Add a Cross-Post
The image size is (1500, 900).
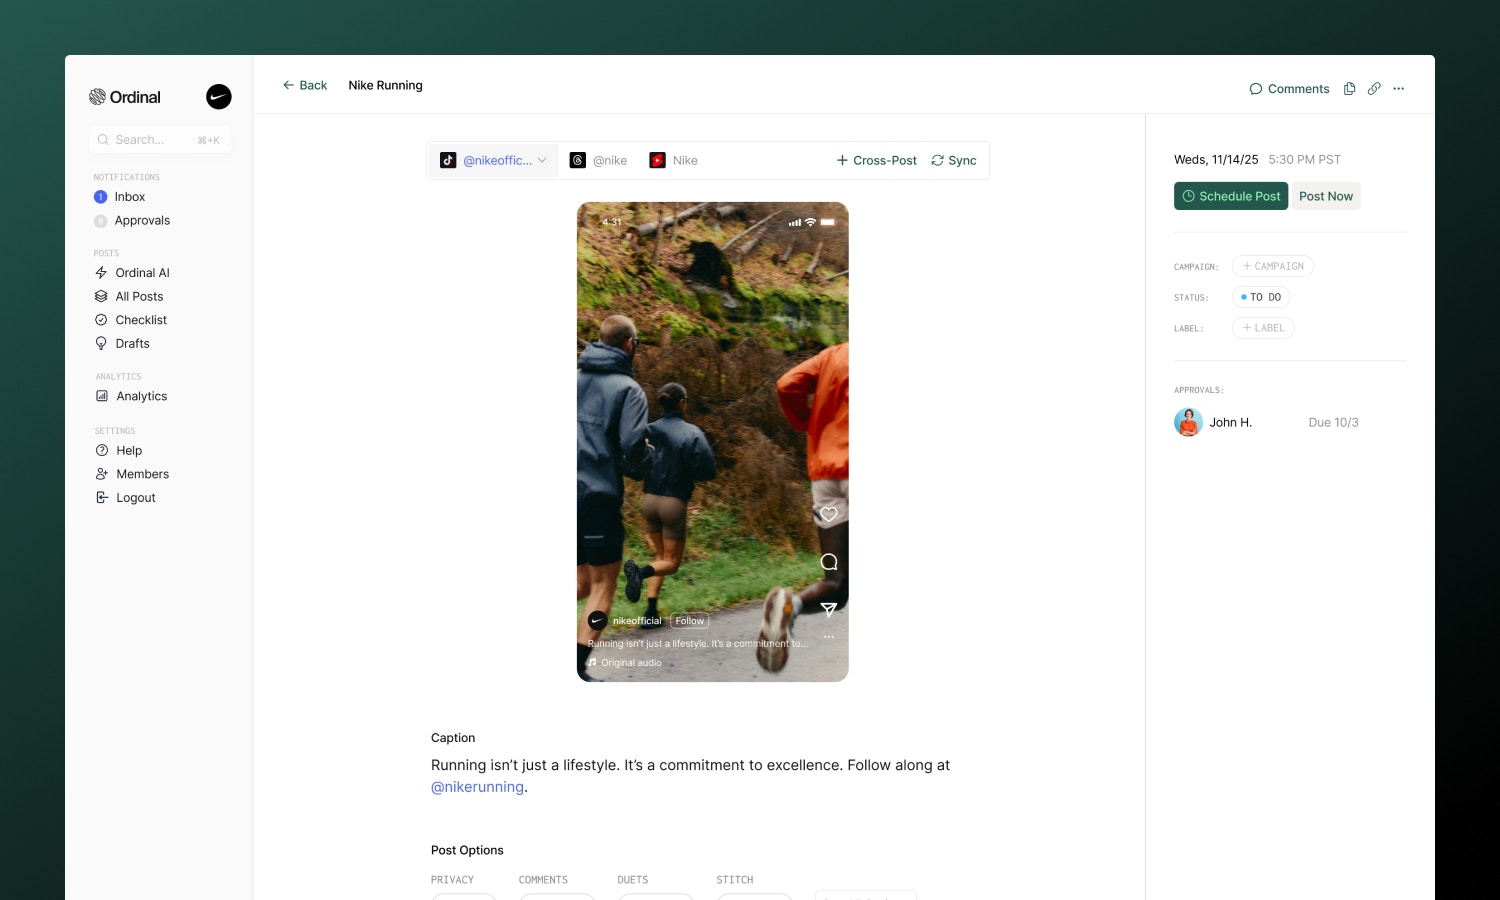(x=876, y=160)
